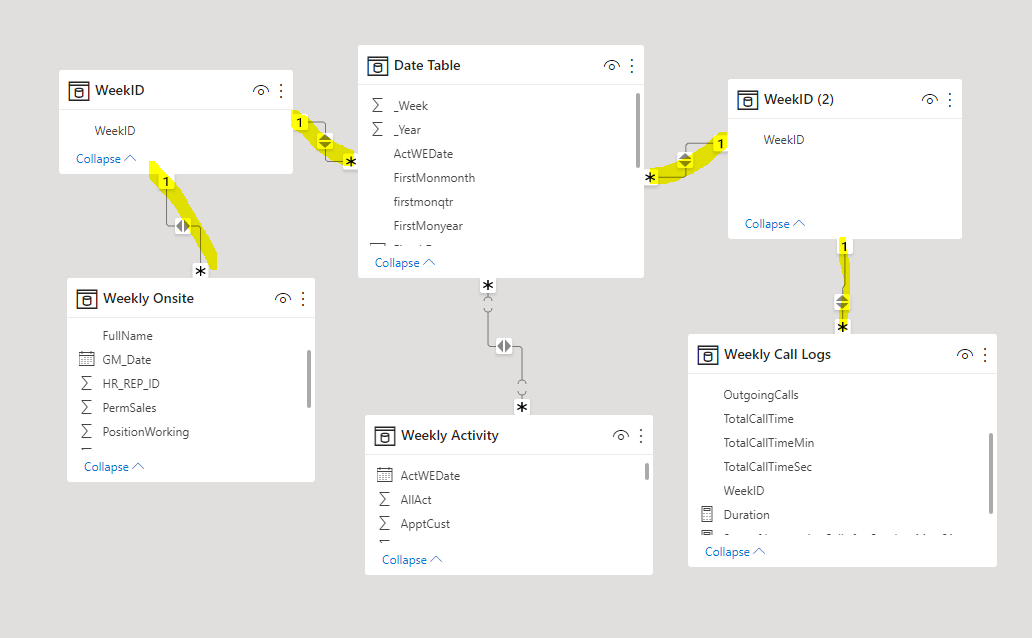The image size is (1032, 638).
Task: Select WeekID field in WeekID (2) table
Action: [783, 140]
